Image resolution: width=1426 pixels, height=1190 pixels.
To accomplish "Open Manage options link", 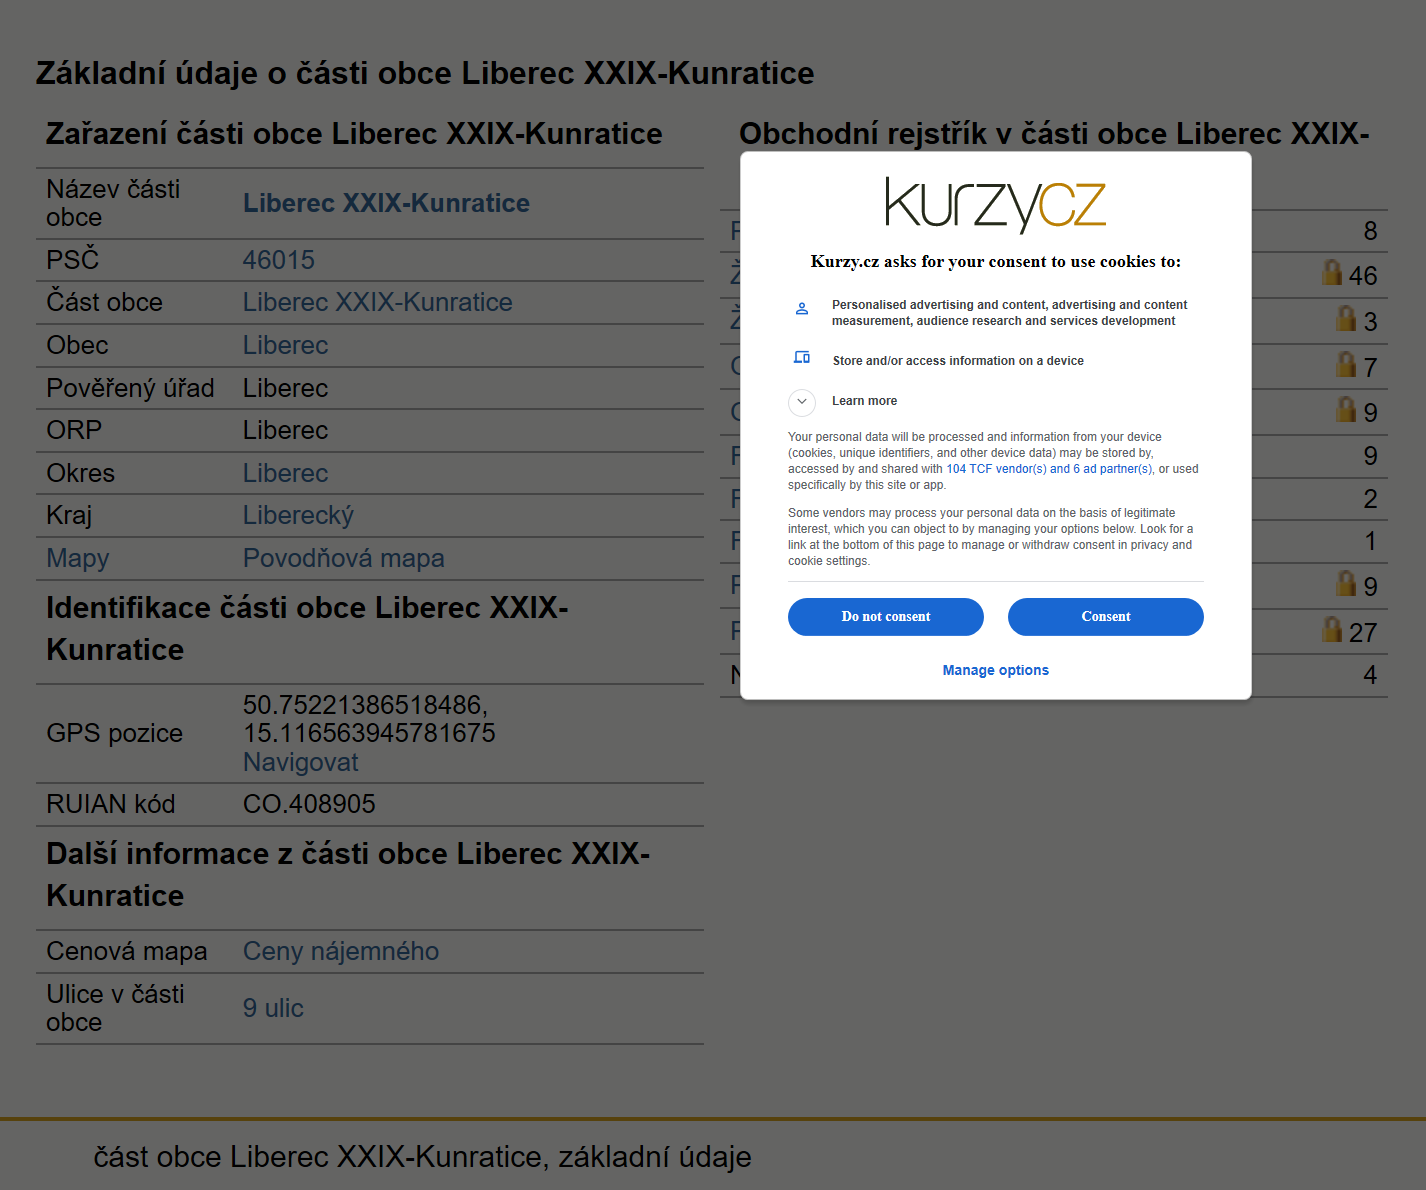I will click(995, 670).
